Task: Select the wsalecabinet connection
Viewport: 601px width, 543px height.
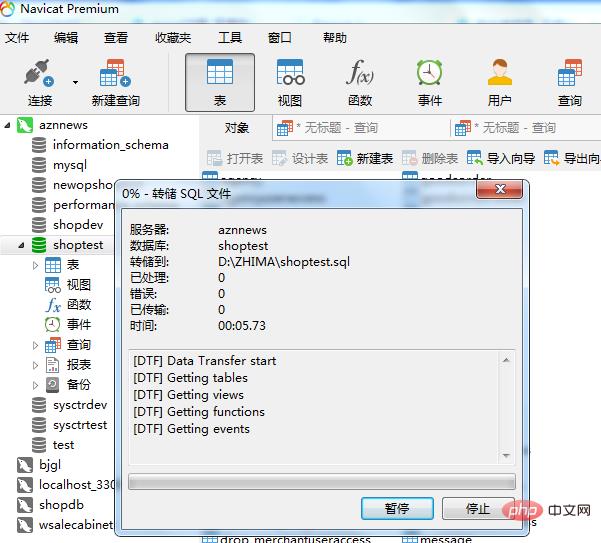Action: (x=65, y=525)
